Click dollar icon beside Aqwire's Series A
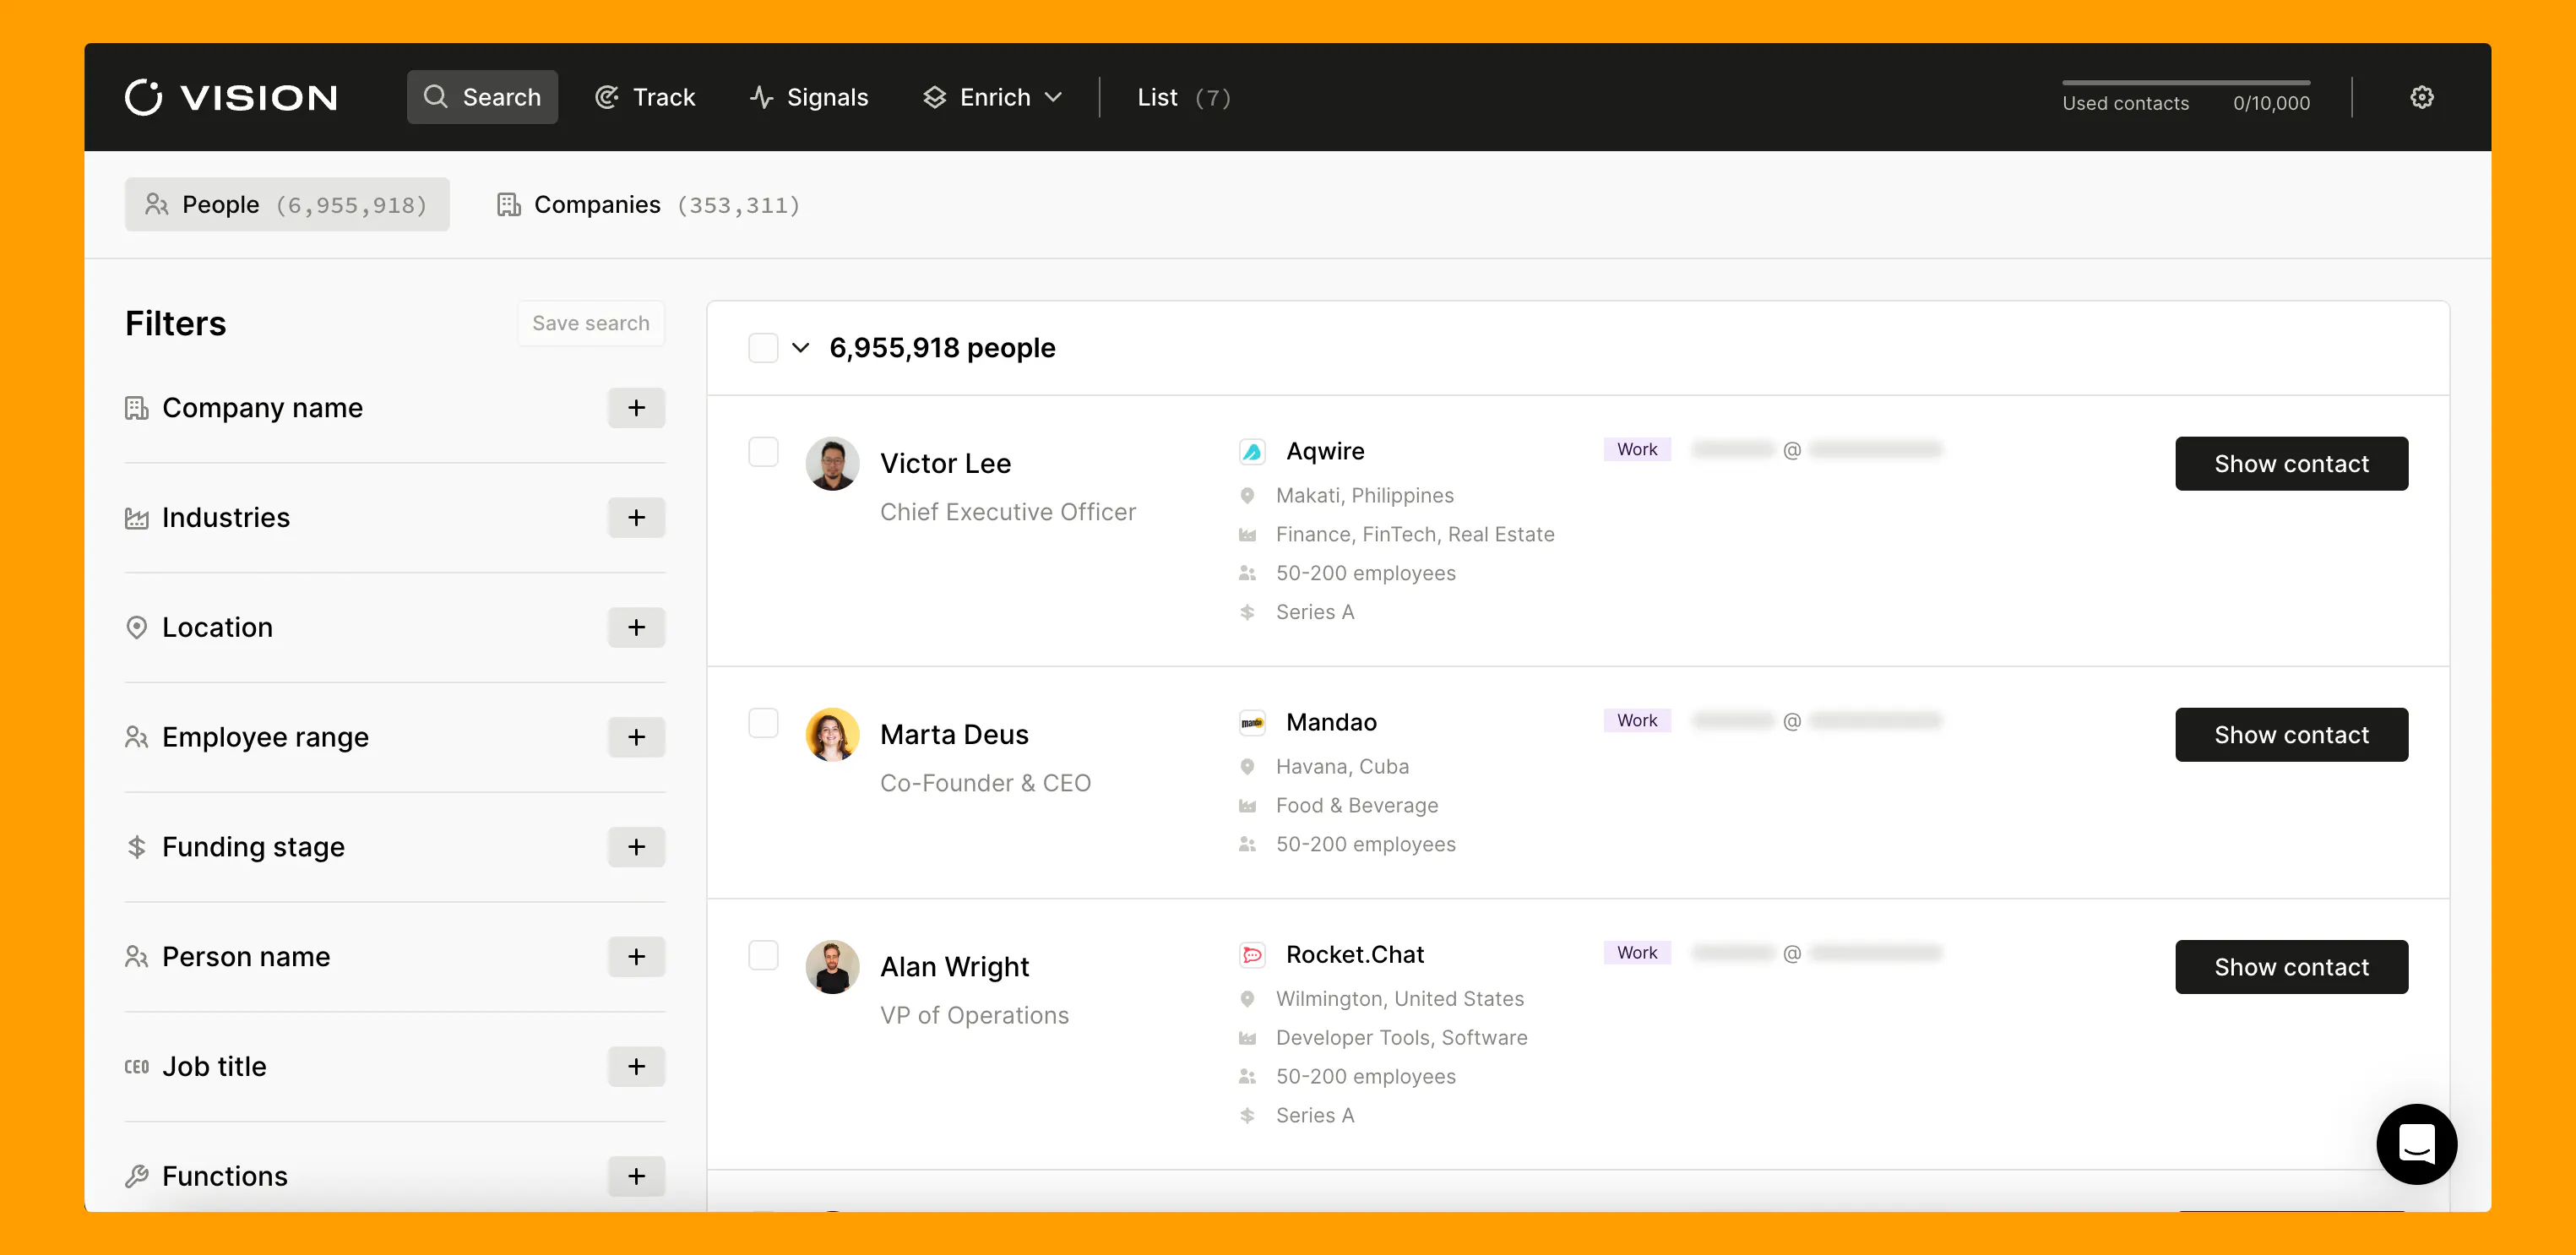 coord(1247,612)
